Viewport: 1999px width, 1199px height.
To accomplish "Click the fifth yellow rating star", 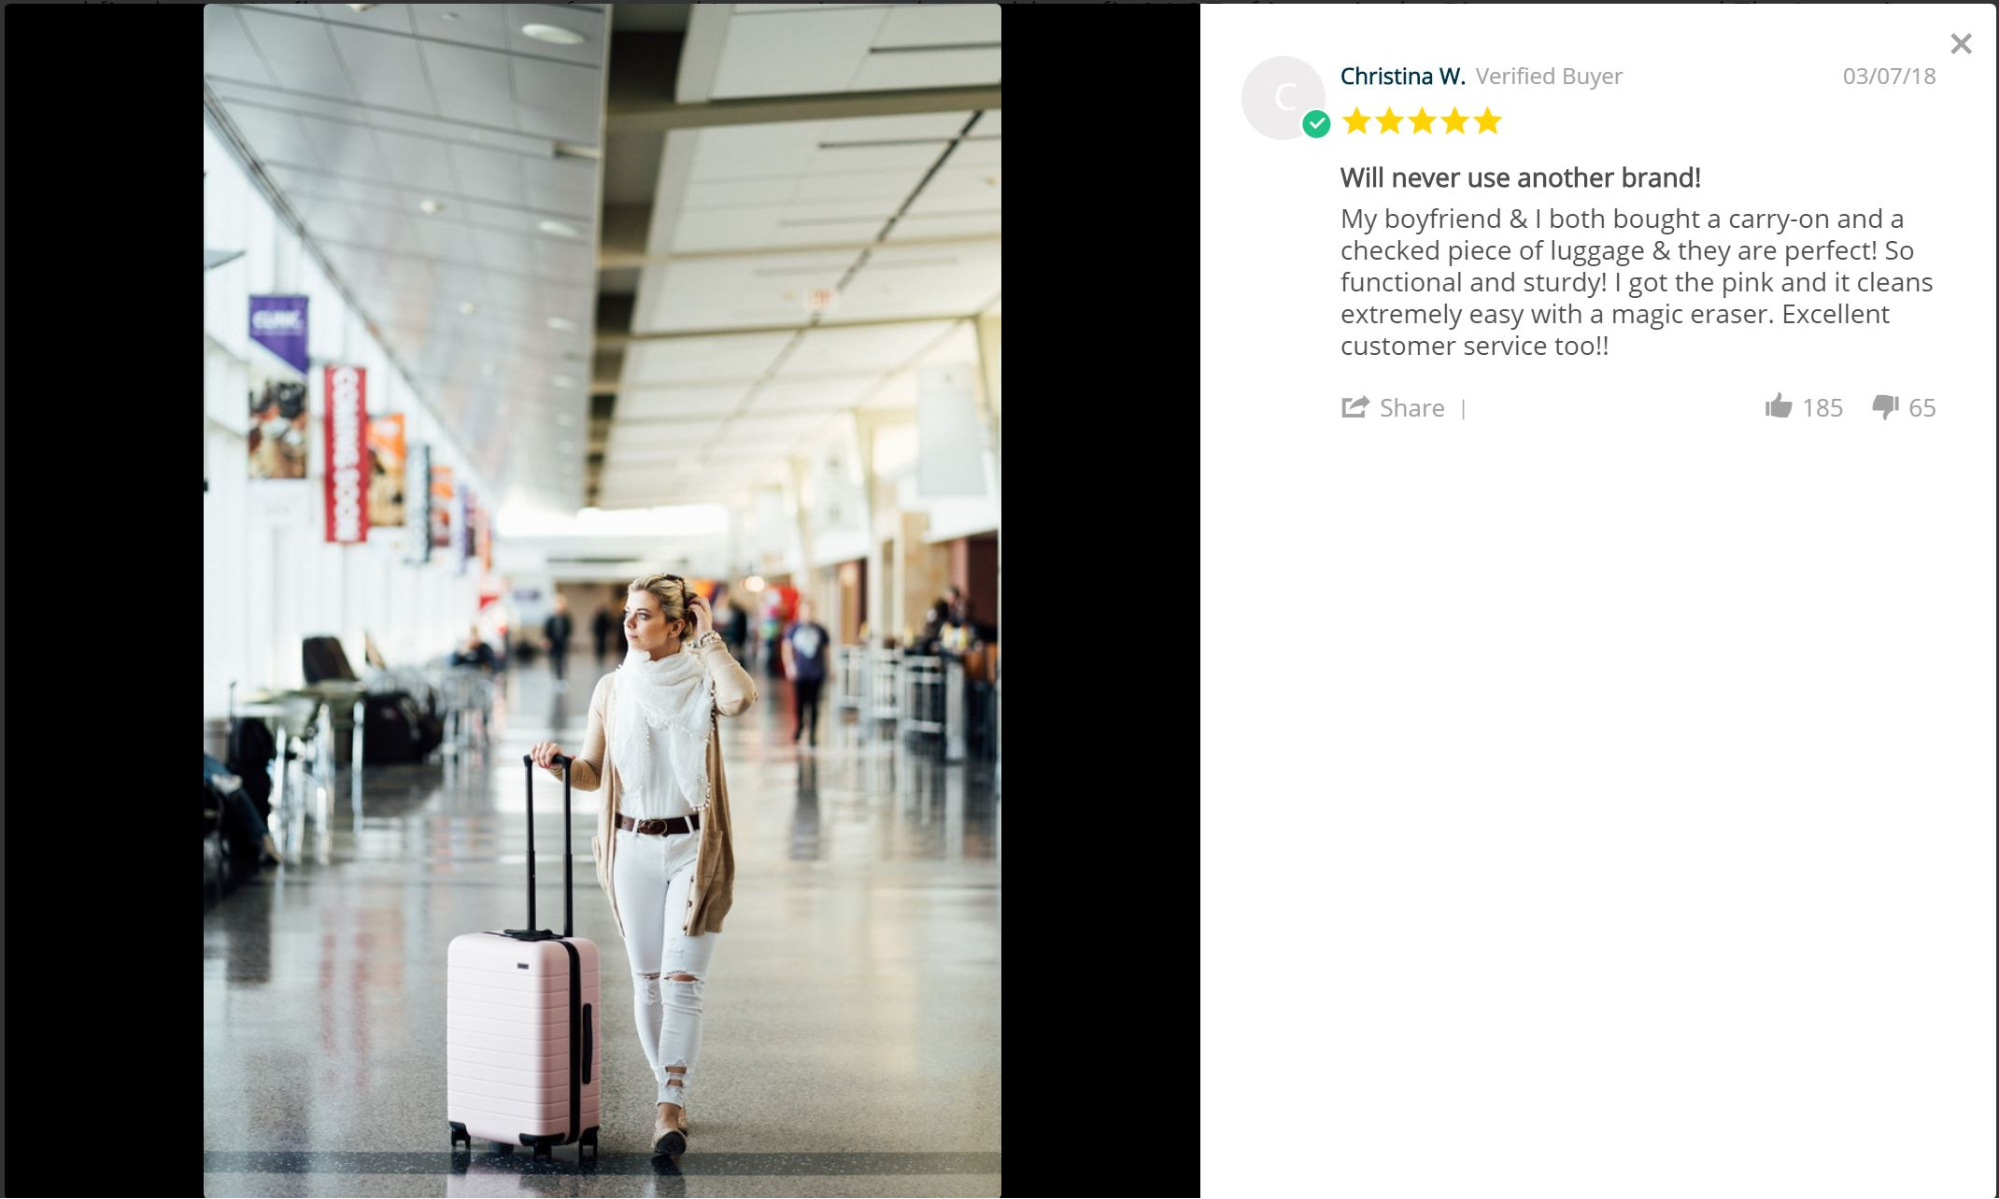I will [1488, 122].
